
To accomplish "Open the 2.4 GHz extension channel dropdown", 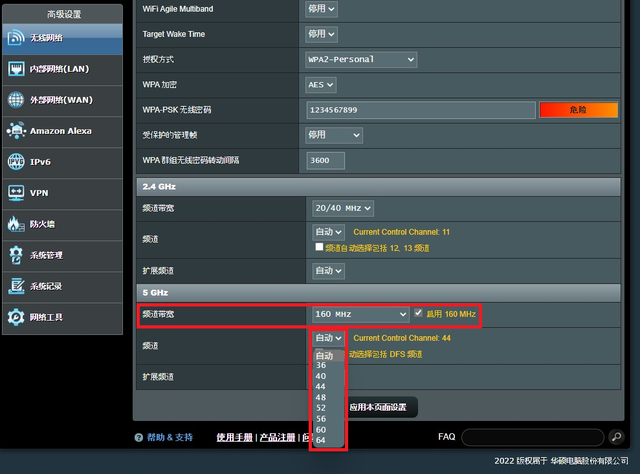I will coord(328,271).
